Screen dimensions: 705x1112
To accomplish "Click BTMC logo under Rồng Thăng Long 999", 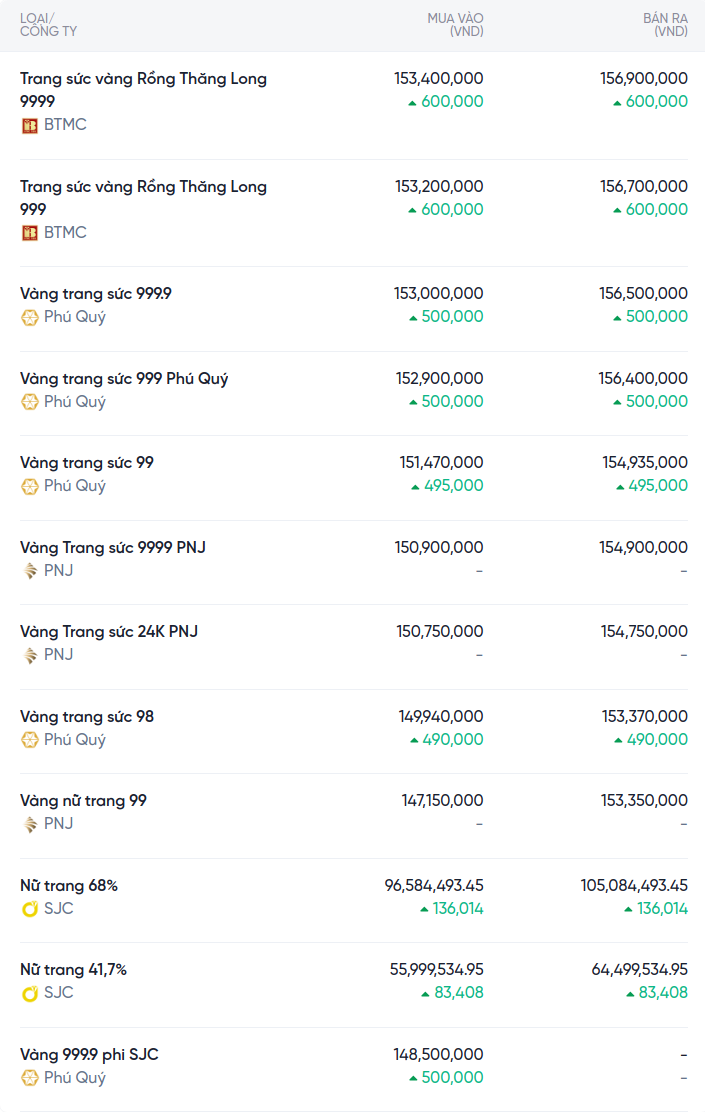I will pyautogui.click(x=30, y=233).
